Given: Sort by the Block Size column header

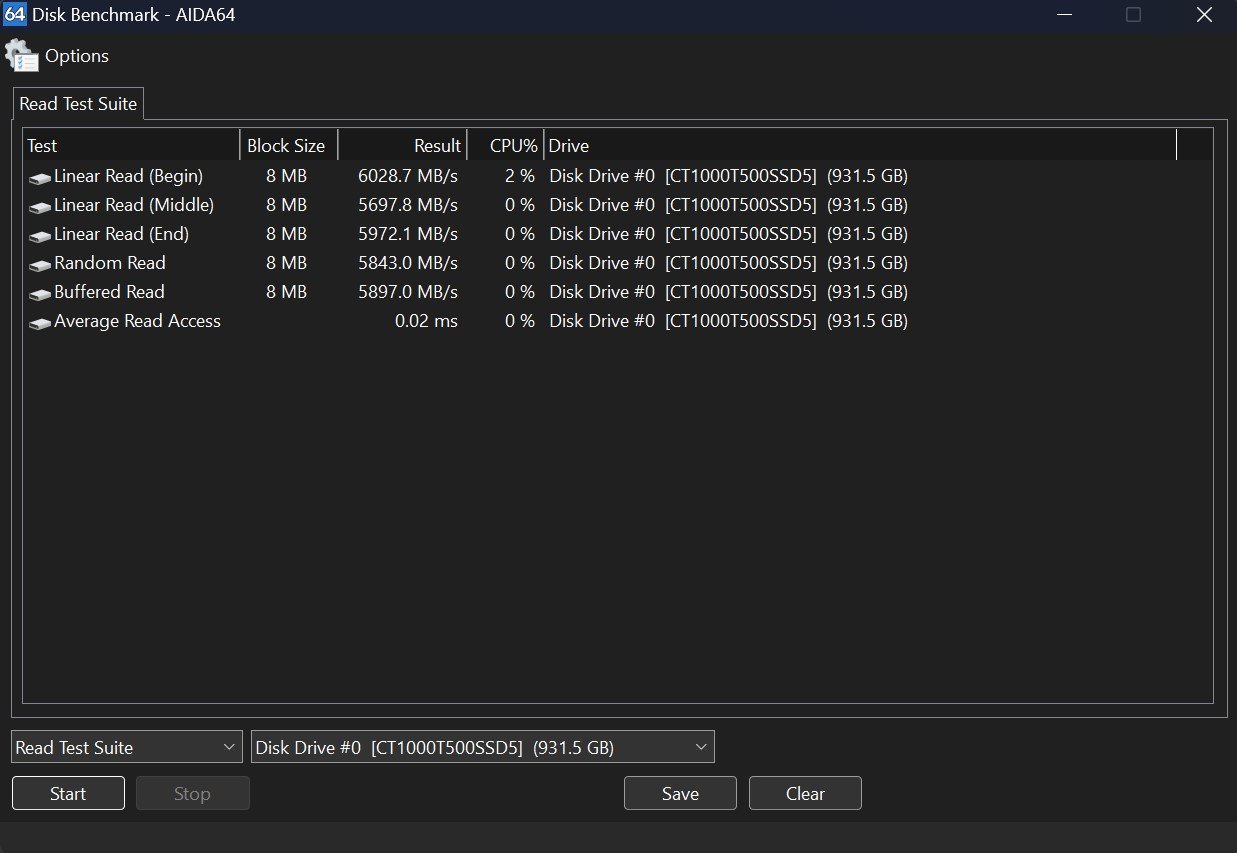Looking at the screenshot, I should coord(289,145).
